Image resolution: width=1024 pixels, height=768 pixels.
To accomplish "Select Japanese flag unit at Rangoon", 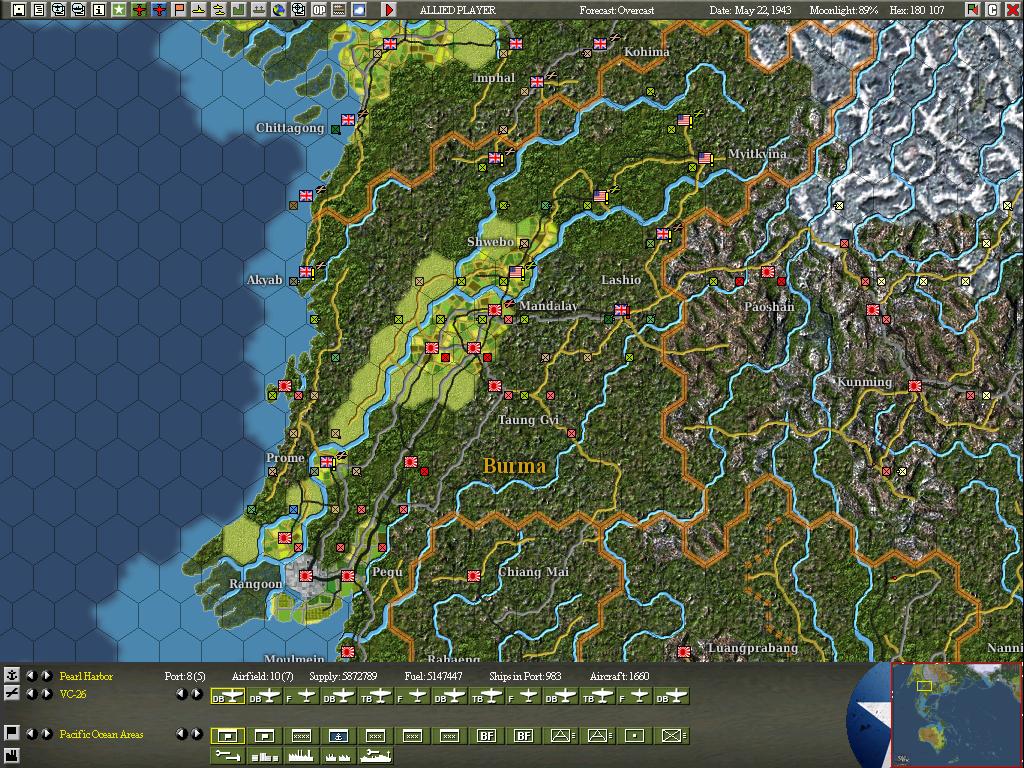I will pos(305,575).
